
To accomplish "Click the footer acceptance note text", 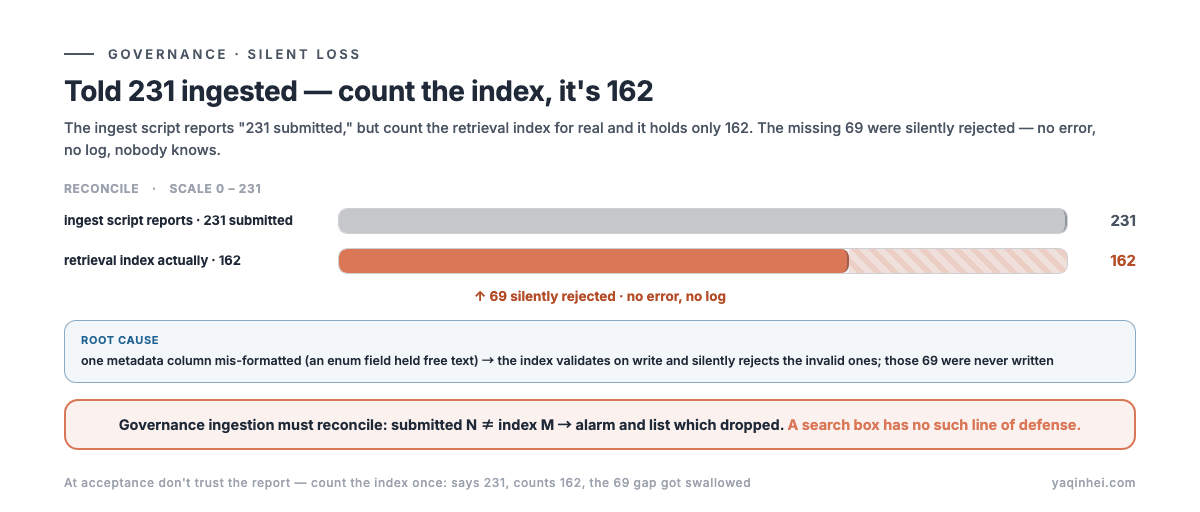I will point(407,483).
